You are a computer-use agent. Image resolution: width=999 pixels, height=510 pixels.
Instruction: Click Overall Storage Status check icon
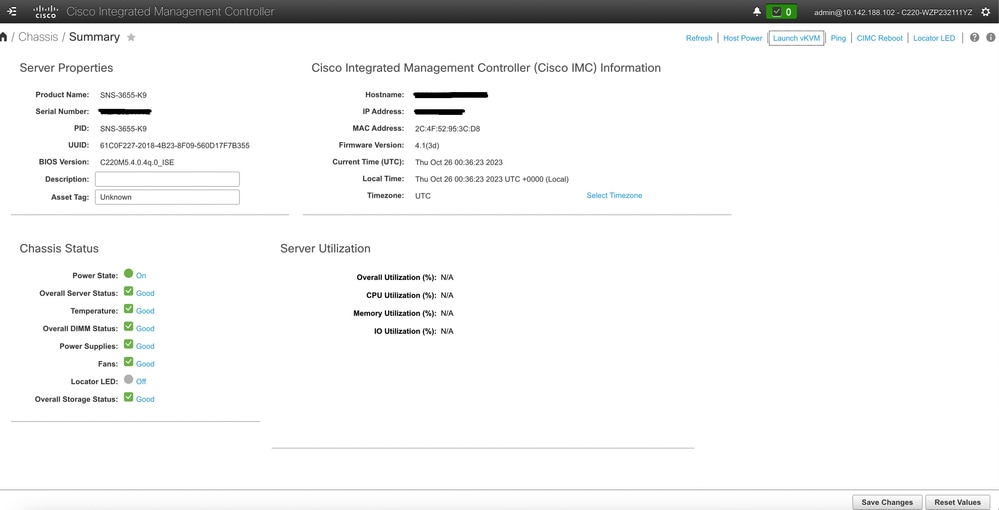click(x=129, y=397)
